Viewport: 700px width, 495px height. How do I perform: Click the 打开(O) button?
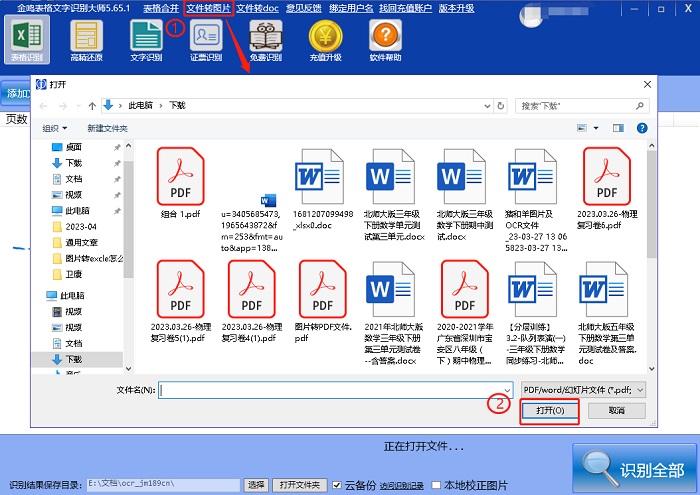pos(549,410)
